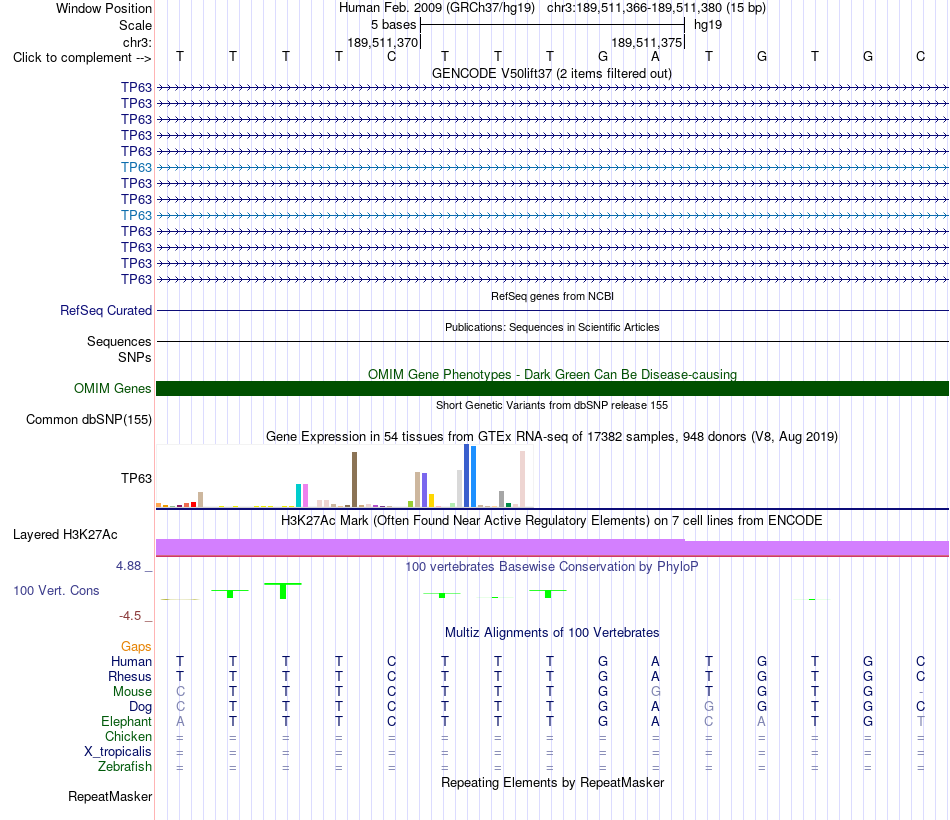Click the 'RefSeq Curated' side label
This screenshot has width=950, height=820.
pos(105,310)
